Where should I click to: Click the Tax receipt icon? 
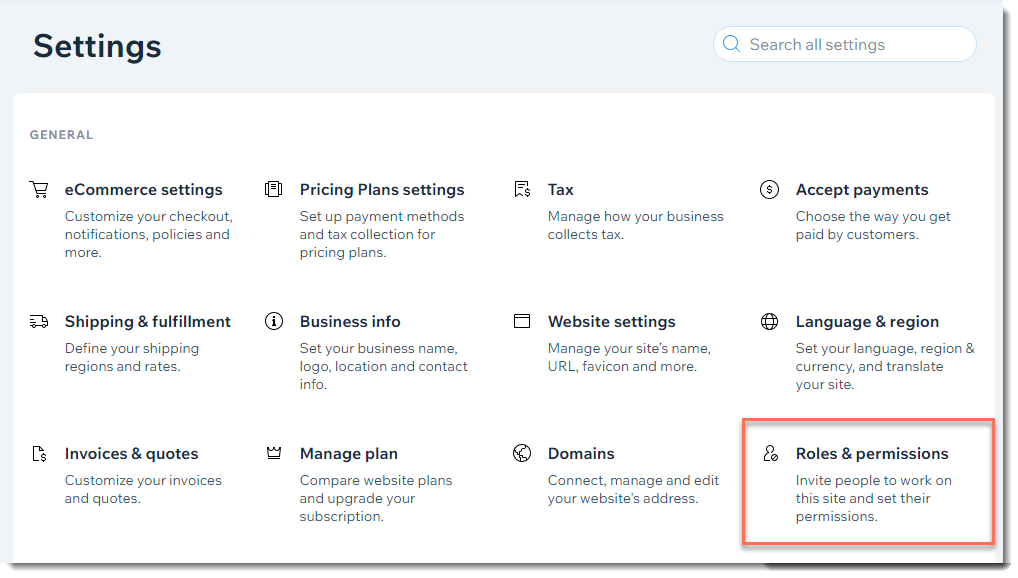pos(522,189)
